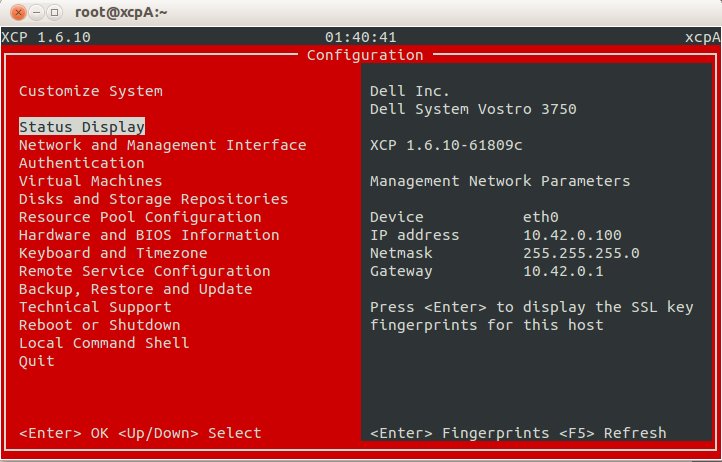Choose the Technical Support entry

pyautogui.click(x=95, y=306)
